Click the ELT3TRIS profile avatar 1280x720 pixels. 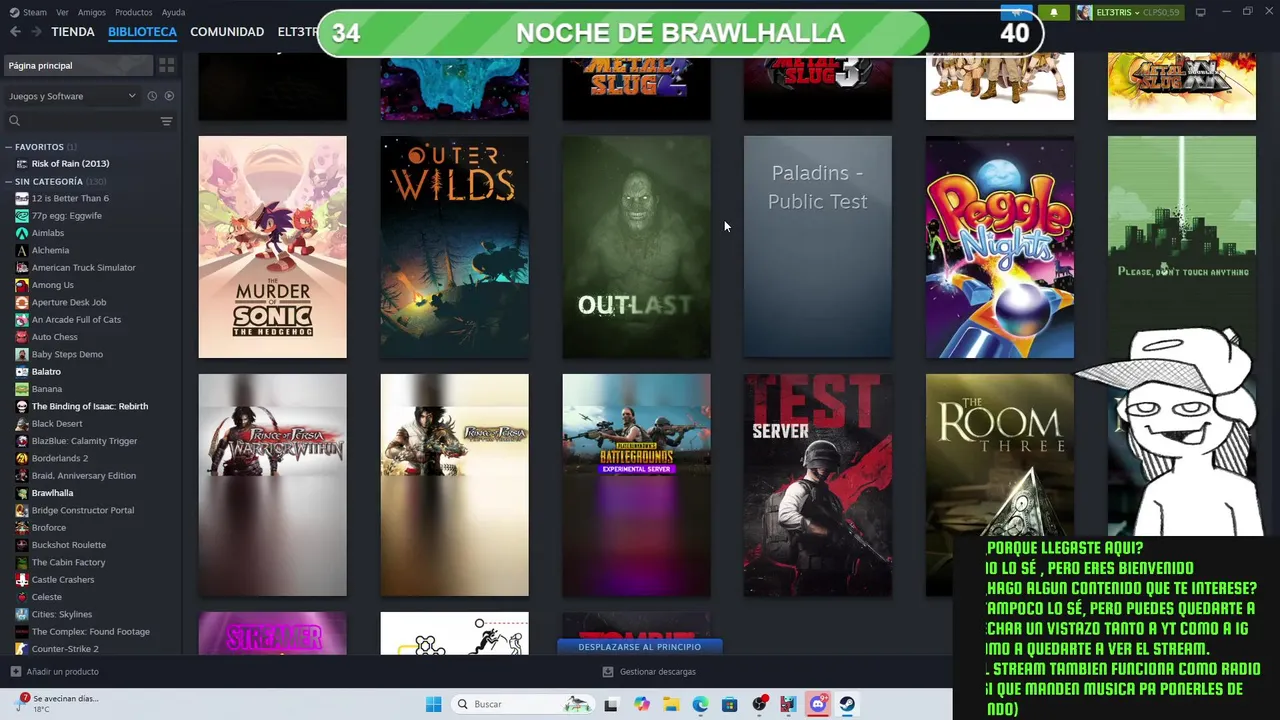click(1084, 12)
